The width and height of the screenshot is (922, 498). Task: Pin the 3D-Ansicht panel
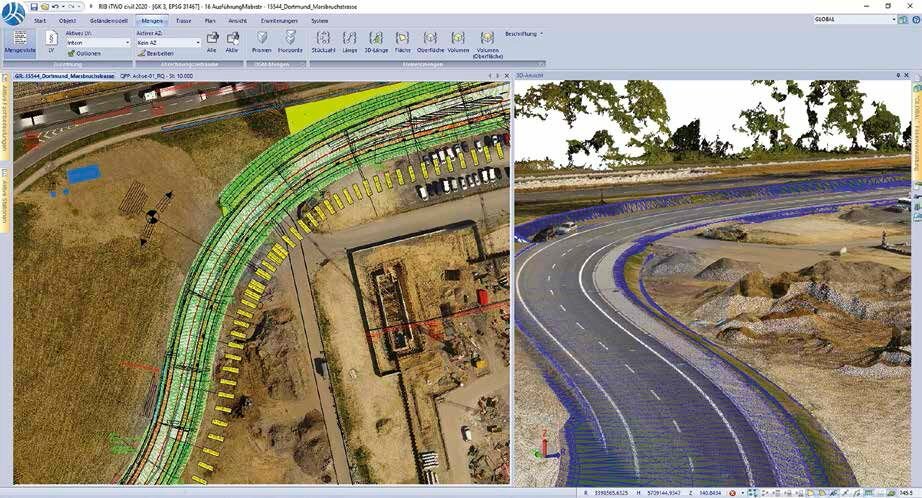point(898,76)
